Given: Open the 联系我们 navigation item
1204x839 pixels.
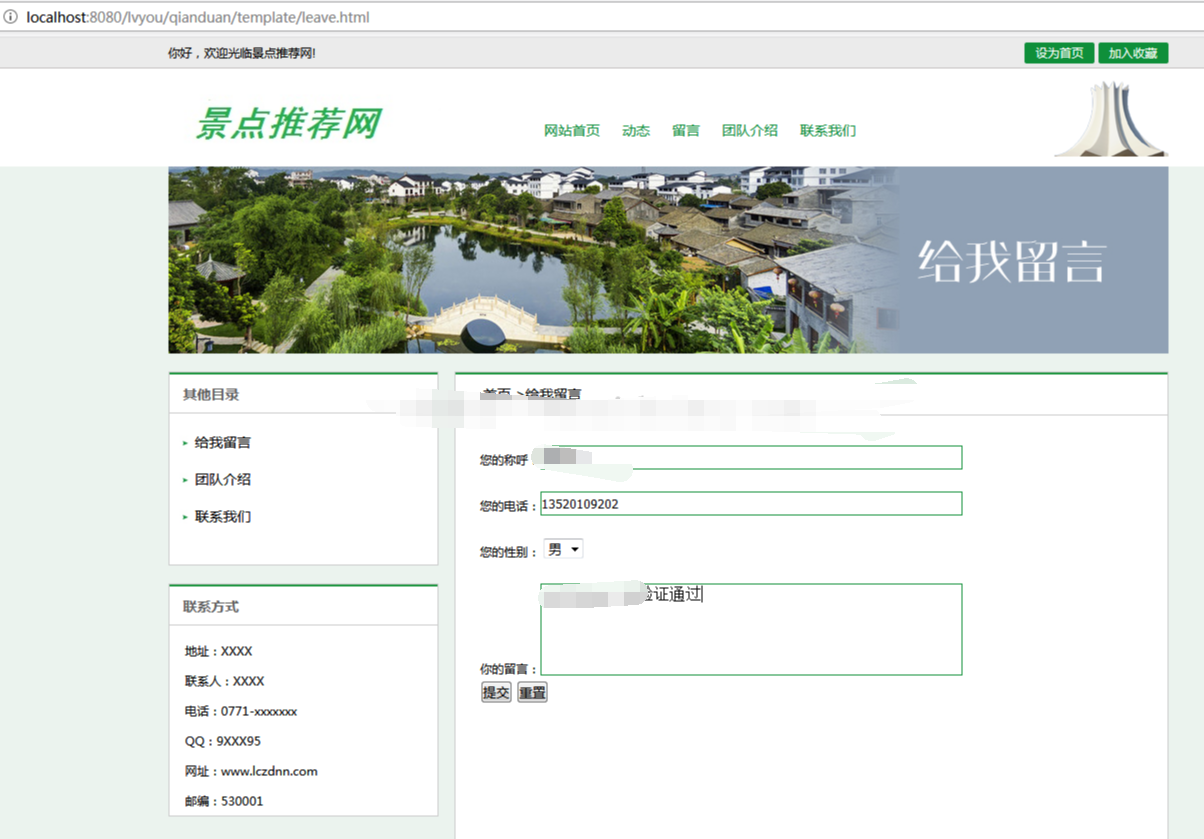Looking at the screenshot, I should point(828,131).
